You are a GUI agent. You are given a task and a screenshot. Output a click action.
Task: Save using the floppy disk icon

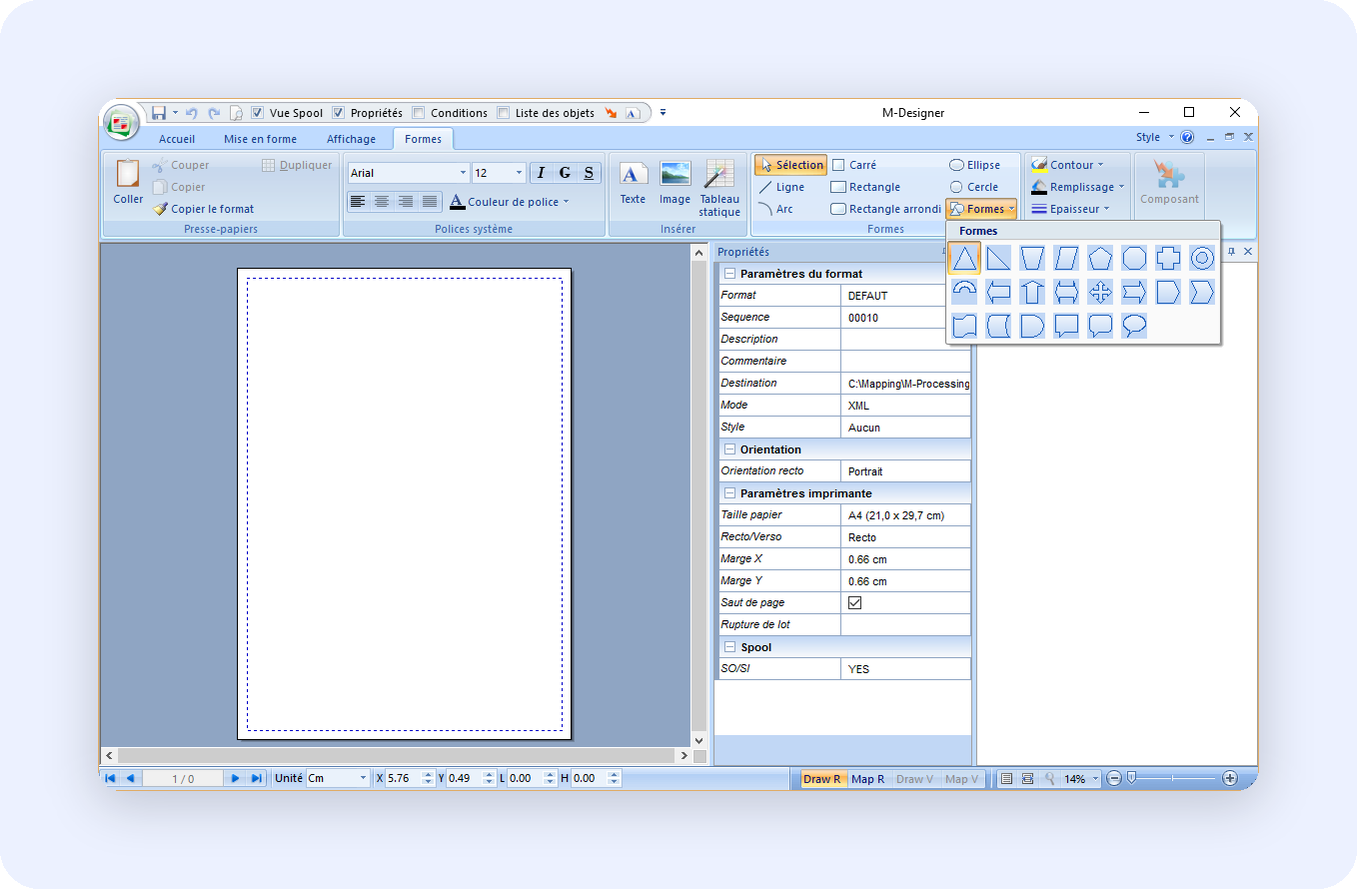(158, 113)
